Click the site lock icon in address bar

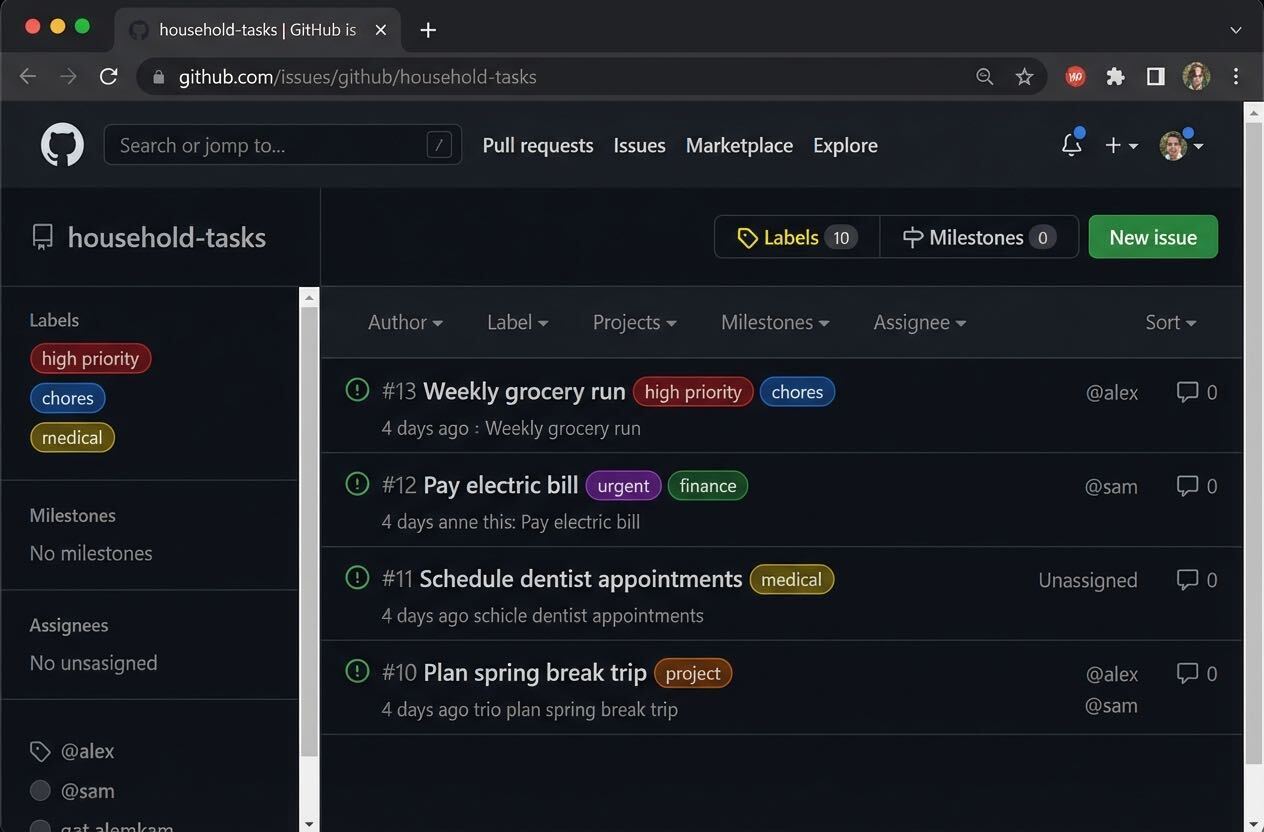(158, 77)
